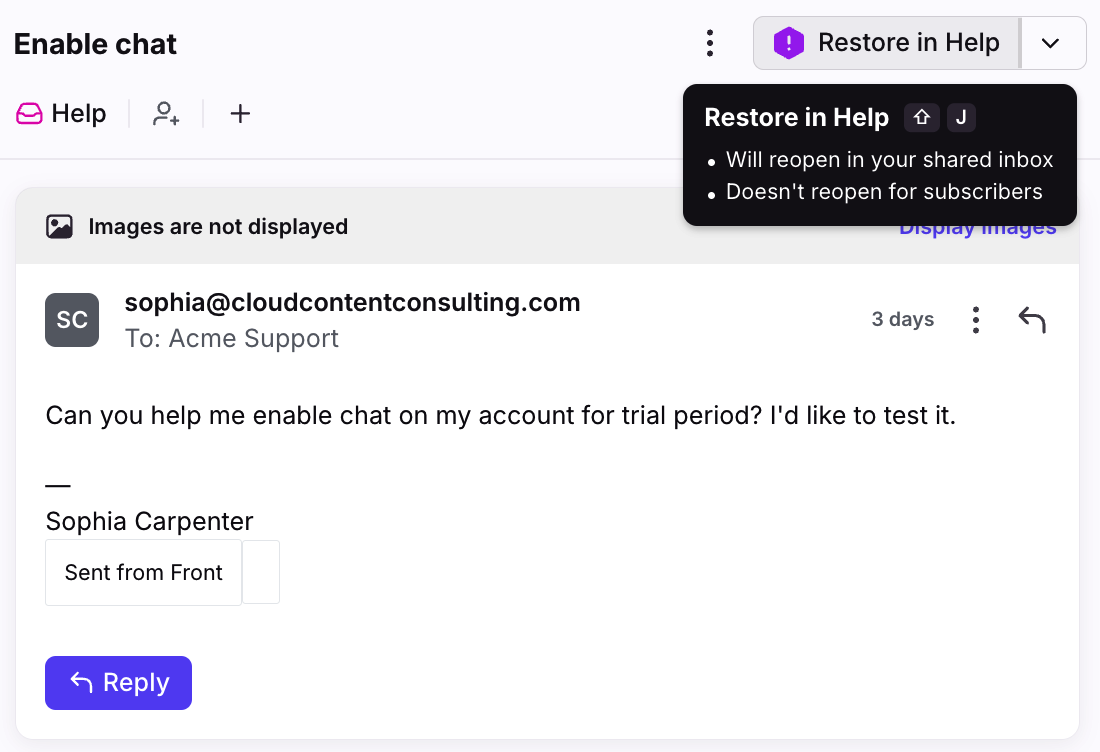Click the purple hexagon alert icon
Image resolution: width=1100 pixels, height=752 pixels.
point(789,43)
